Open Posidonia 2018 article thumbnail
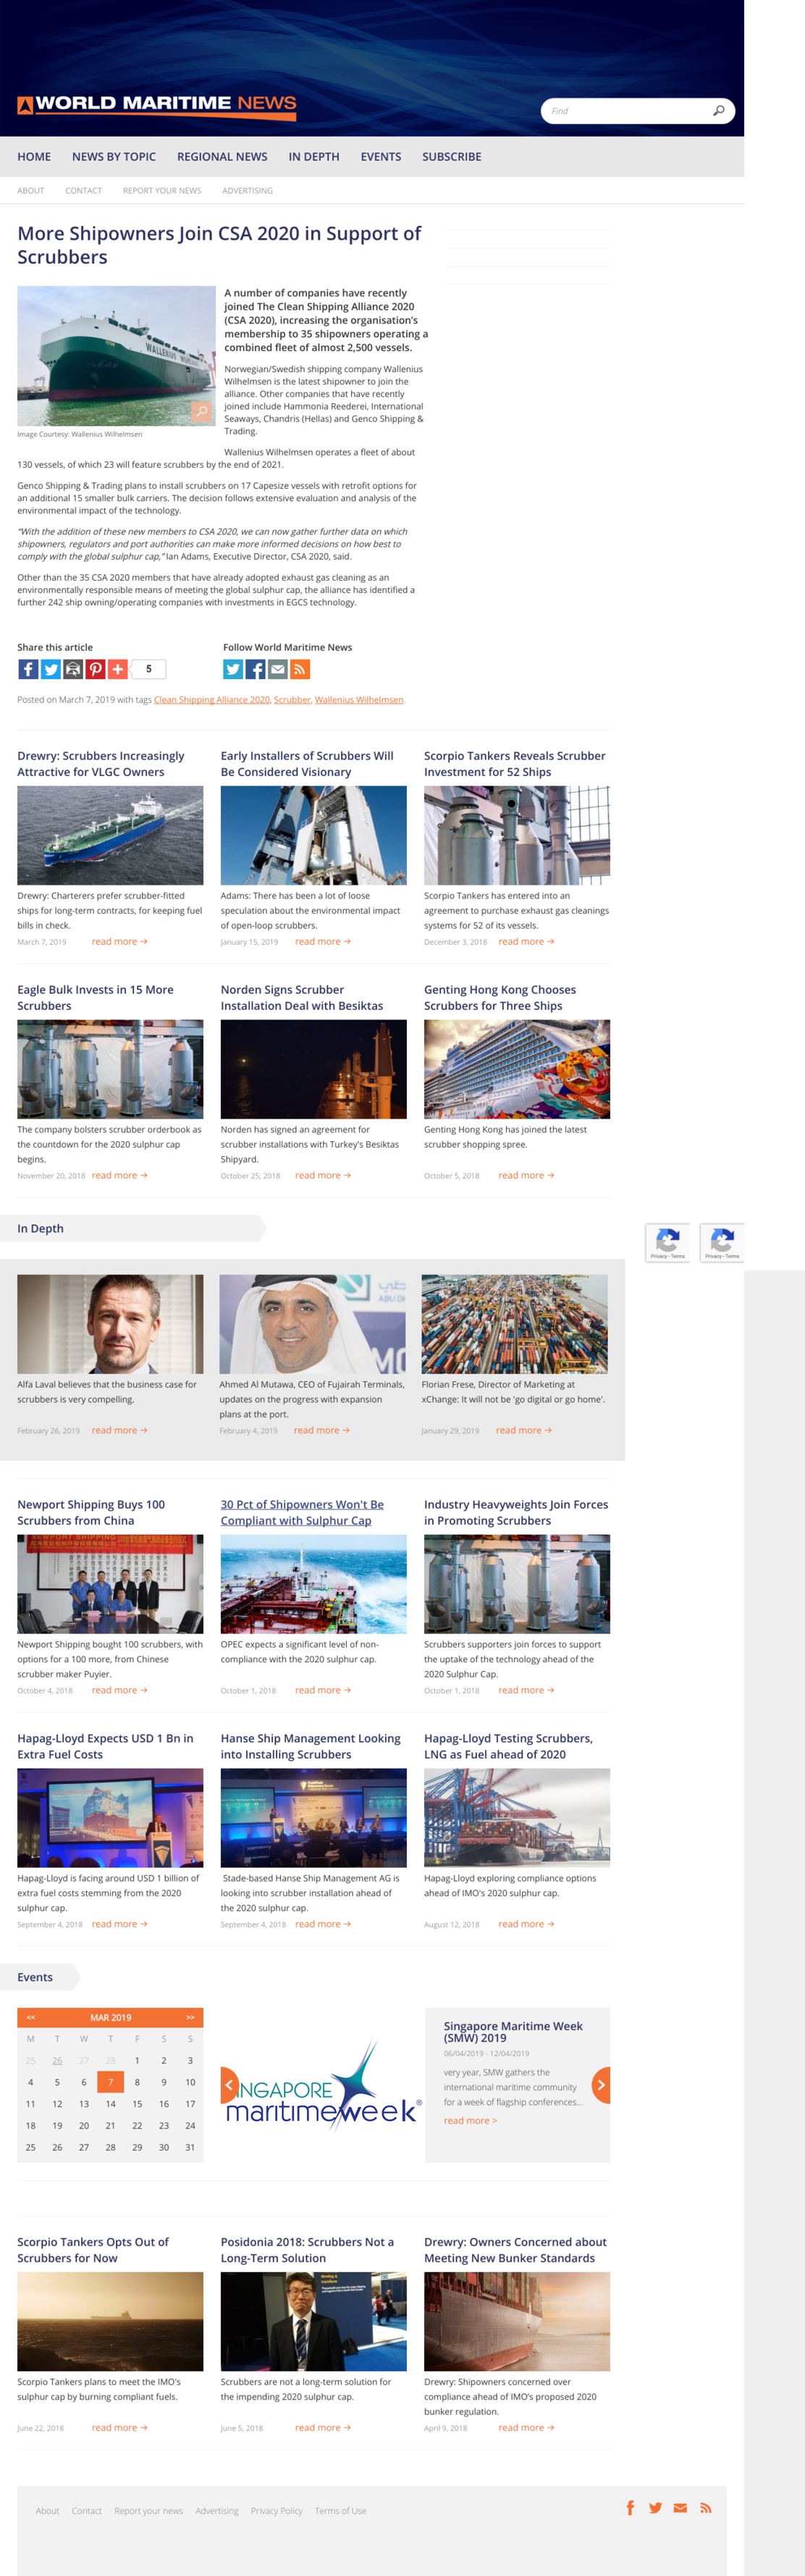Screen dimensions: 805x2576 pyautogui.click(x=314, y=2321)
